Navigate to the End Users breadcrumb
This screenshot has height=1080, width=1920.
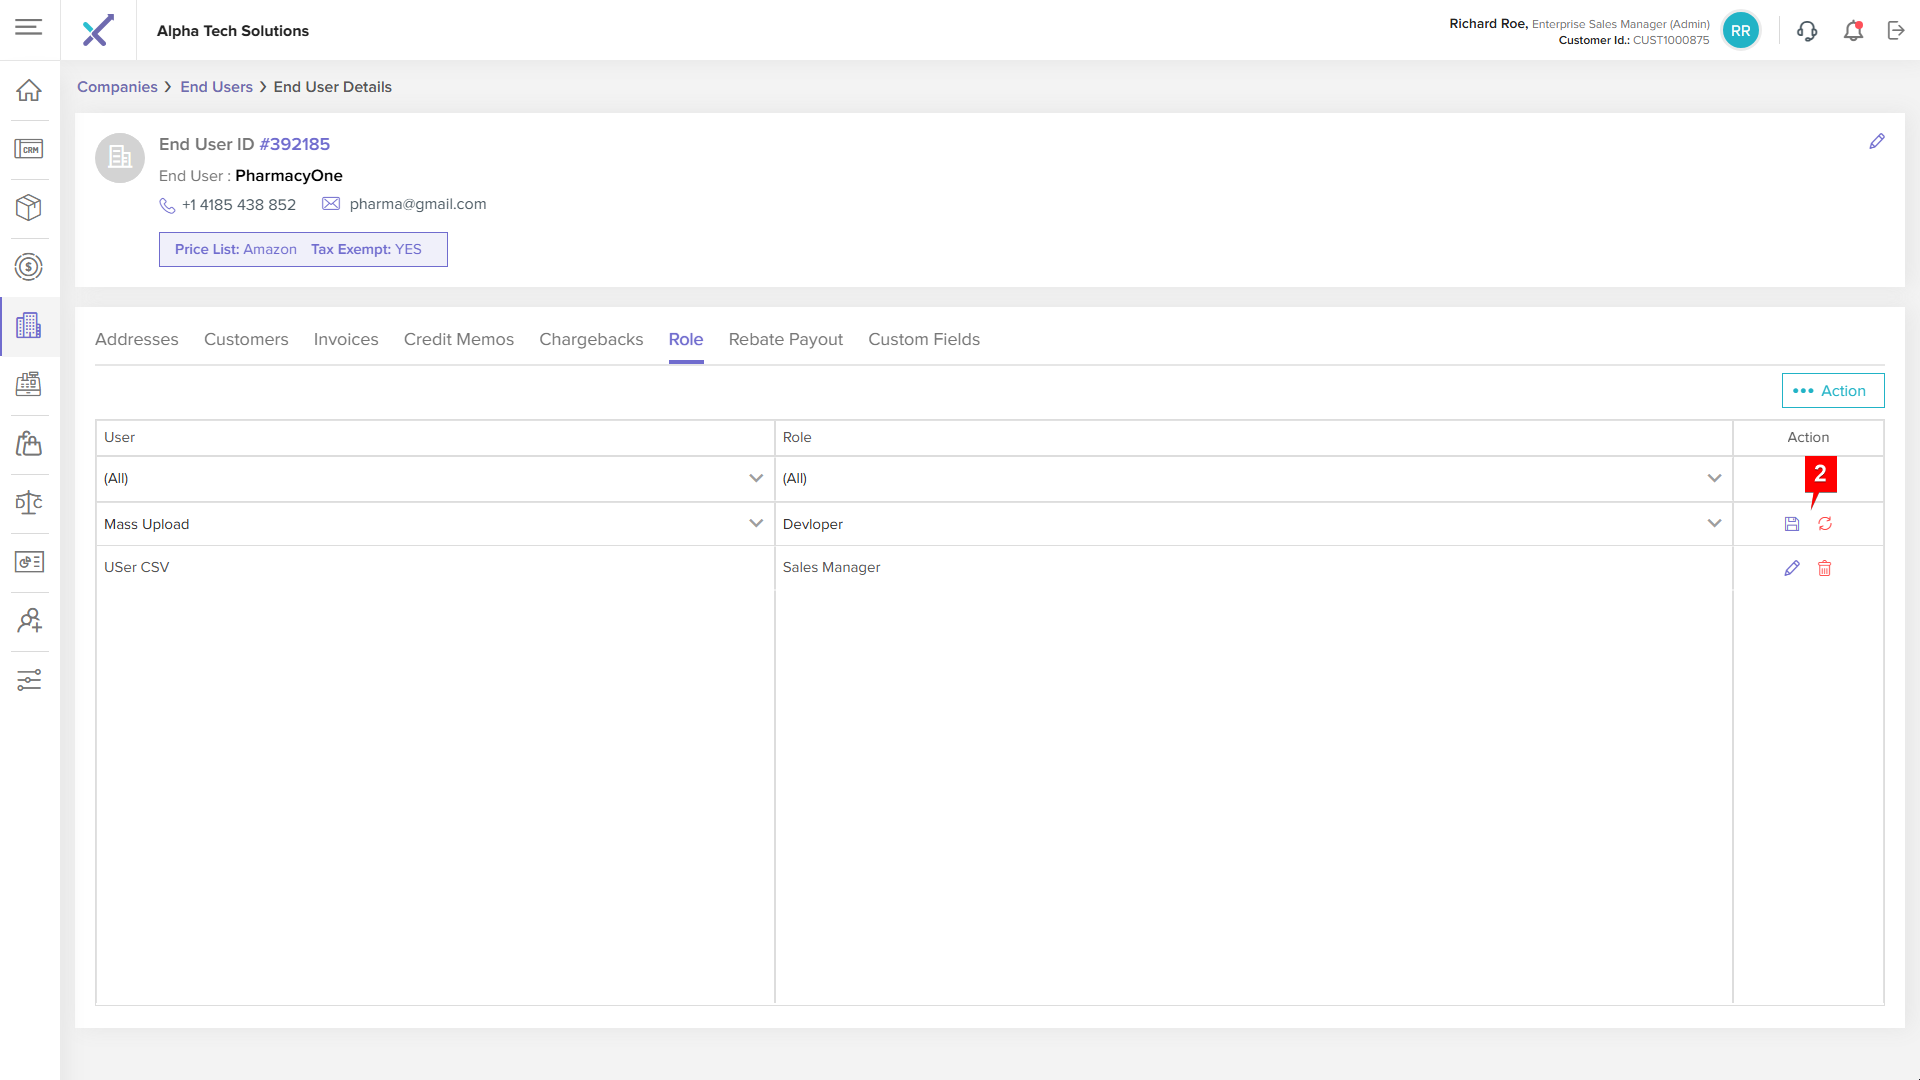coord(216,87)
